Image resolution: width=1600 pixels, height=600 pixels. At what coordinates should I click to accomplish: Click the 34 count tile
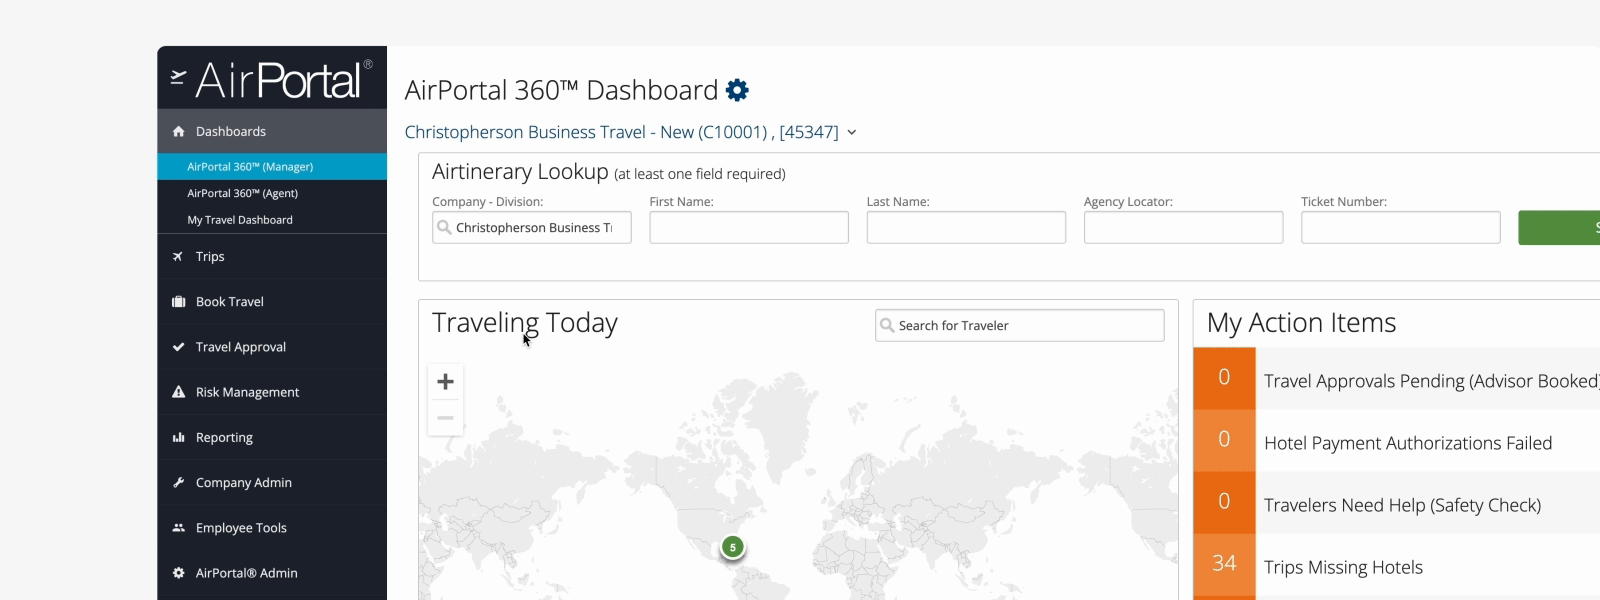[x=1224, y=563]
